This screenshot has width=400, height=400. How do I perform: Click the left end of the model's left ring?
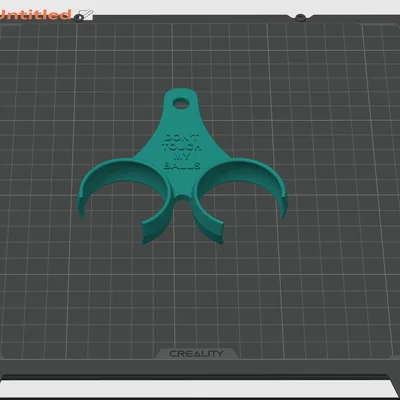81,206
